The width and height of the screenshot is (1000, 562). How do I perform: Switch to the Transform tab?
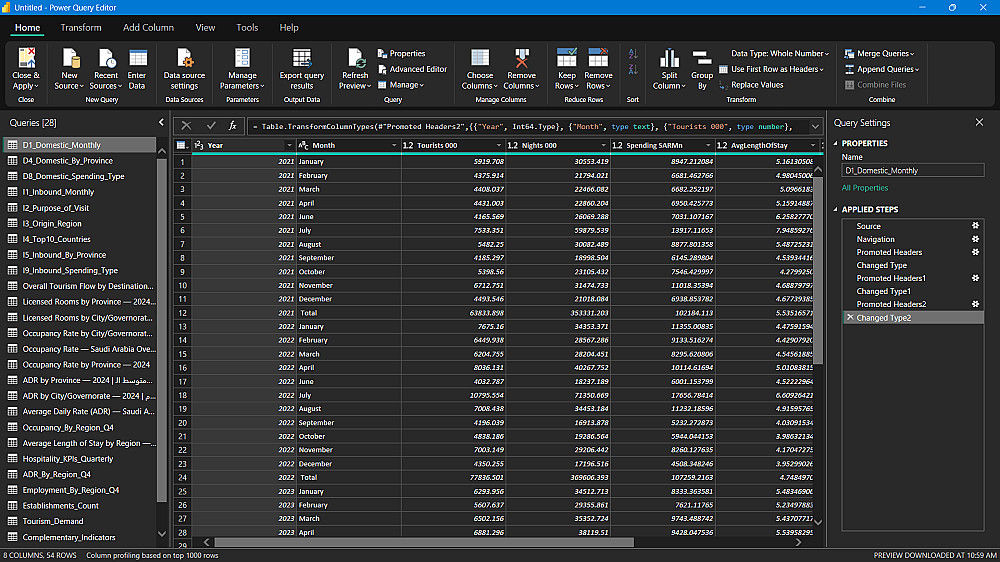[80, 28]
